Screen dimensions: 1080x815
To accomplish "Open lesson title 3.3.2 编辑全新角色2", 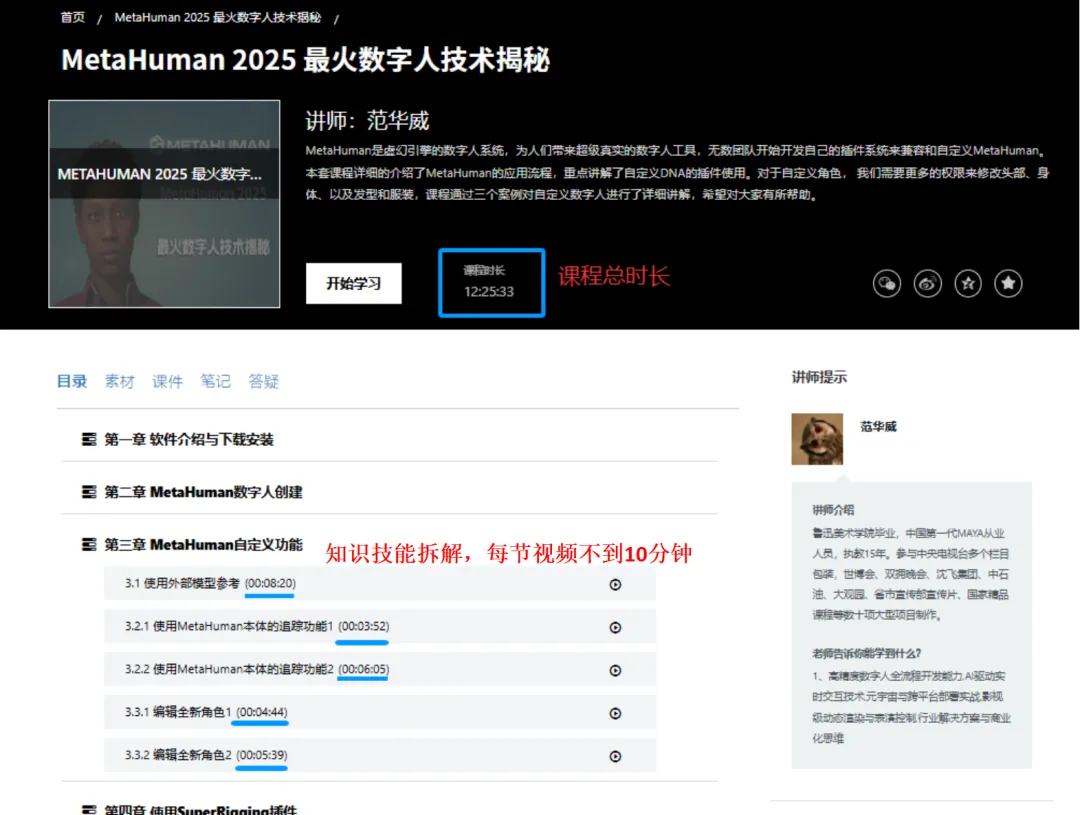I will click(x=178, y=755).
